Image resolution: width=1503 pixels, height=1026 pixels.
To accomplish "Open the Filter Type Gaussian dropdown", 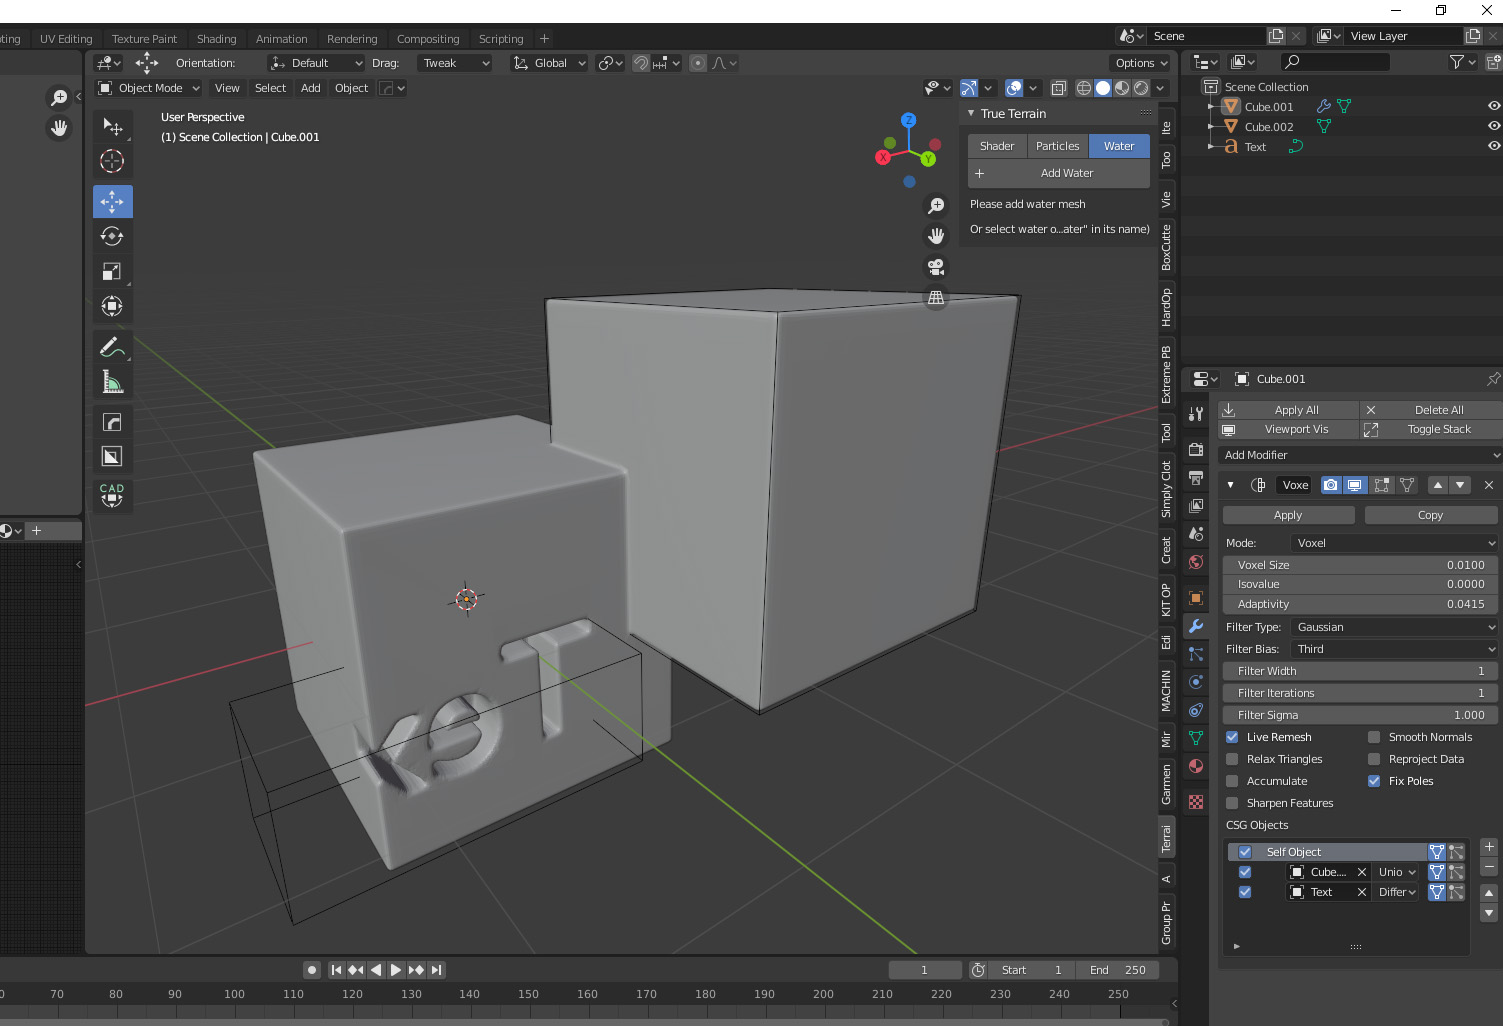I will [1394, 627].
